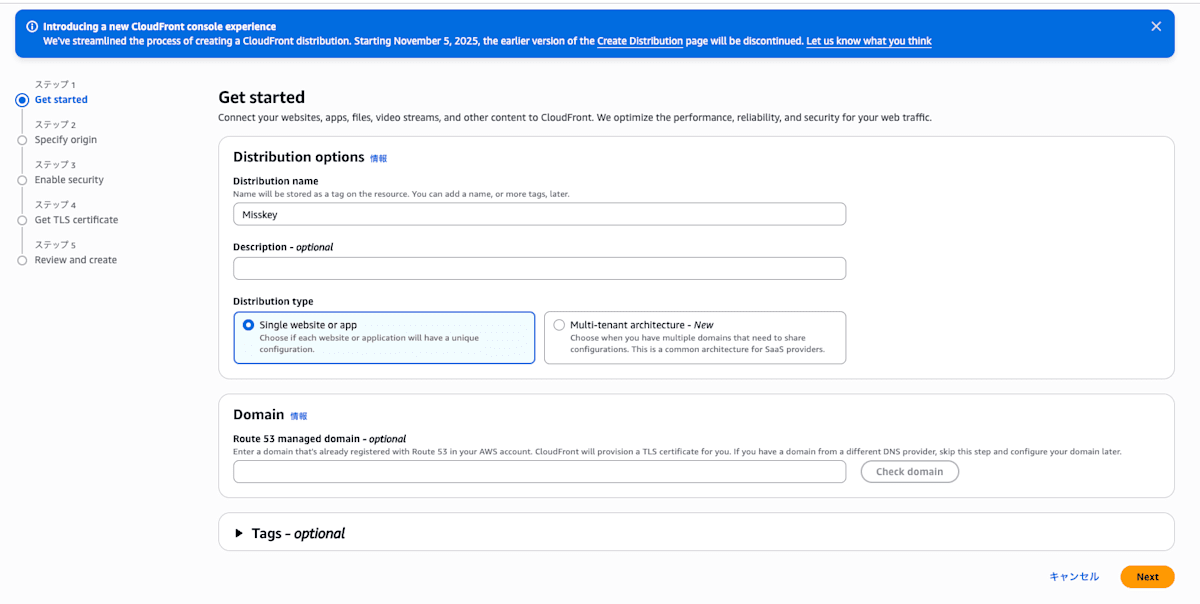Click the Next button
This screenshot has width=1200, height=604.
click(1147, 576)
